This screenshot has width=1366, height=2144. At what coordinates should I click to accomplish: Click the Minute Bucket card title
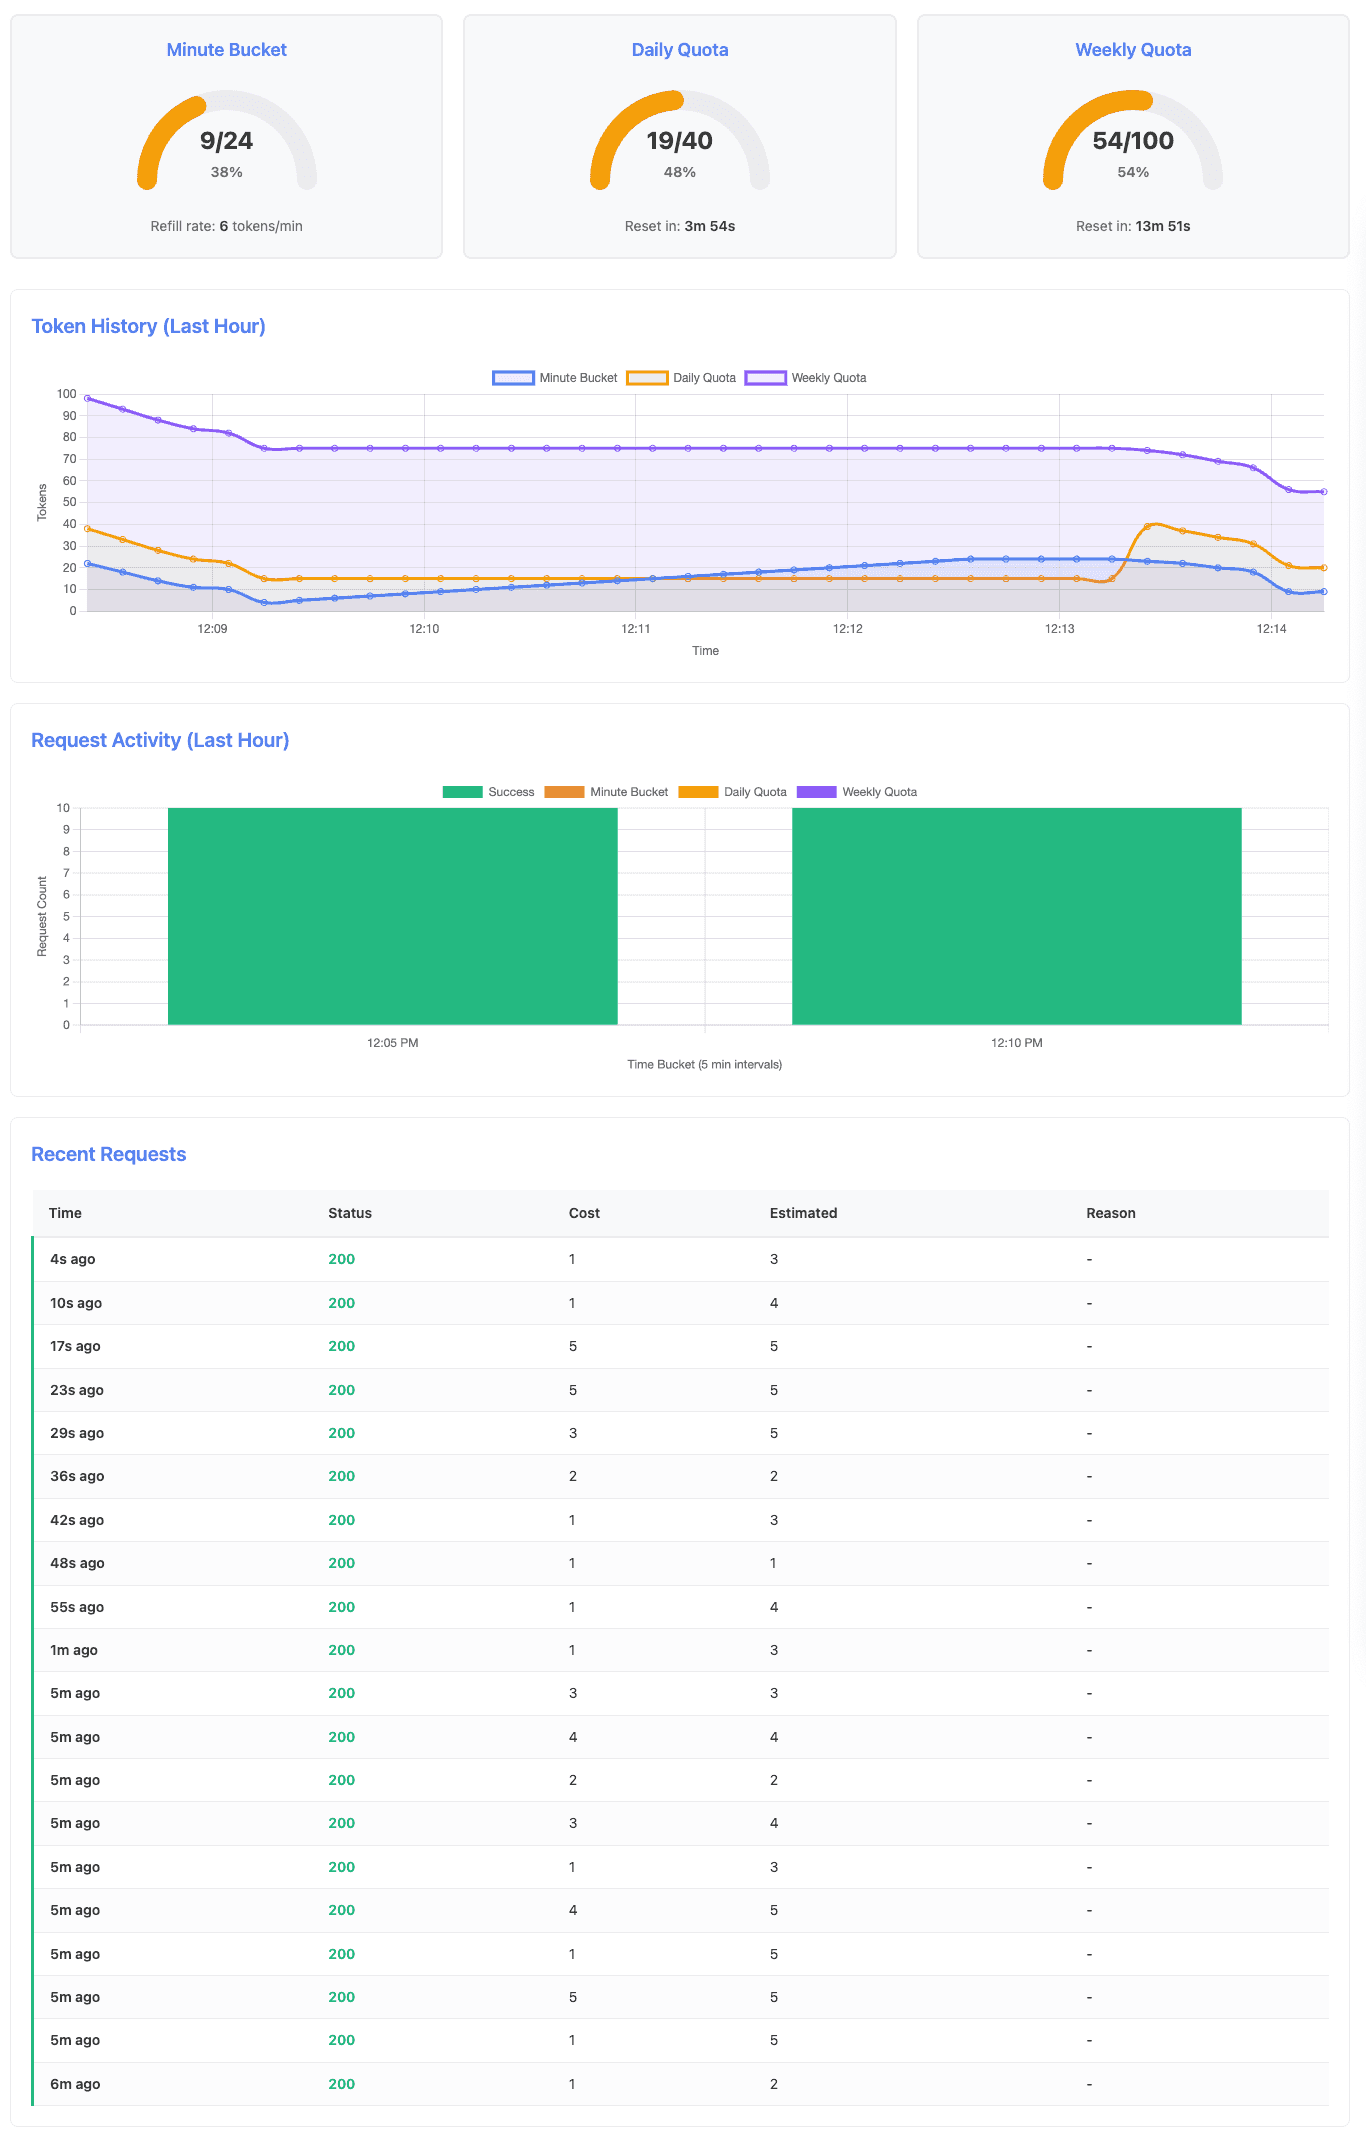226,50
